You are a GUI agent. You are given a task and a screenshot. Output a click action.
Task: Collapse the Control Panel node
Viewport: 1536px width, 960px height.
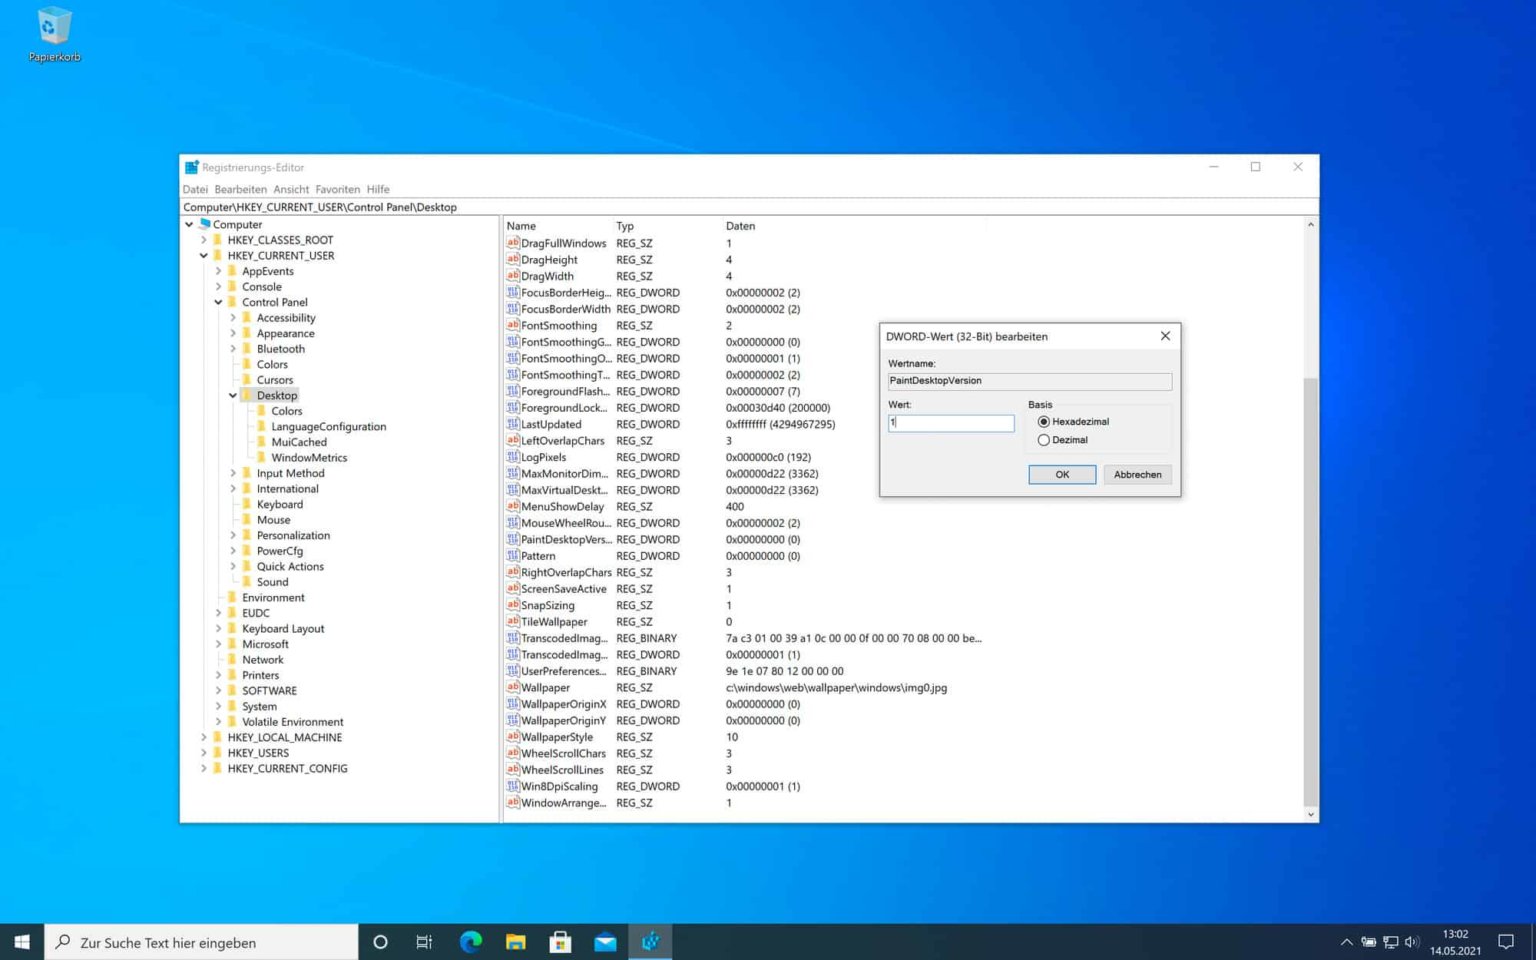218,302
